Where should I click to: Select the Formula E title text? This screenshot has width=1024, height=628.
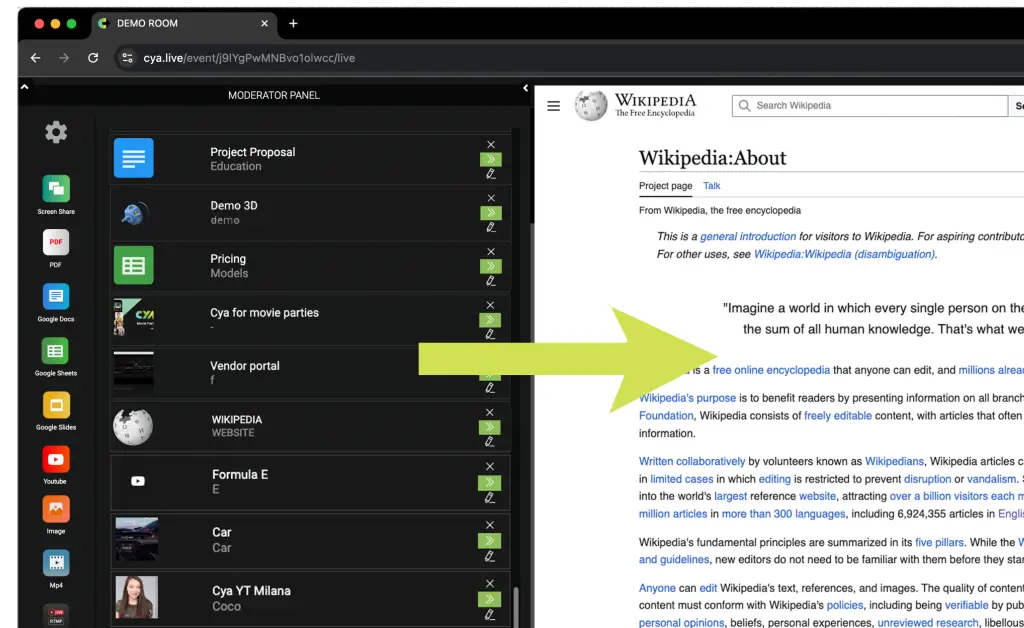click(240, 475)
